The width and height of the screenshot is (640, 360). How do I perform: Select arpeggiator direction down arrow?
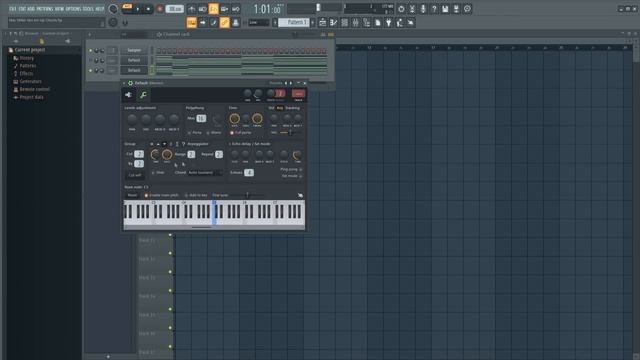164,144
